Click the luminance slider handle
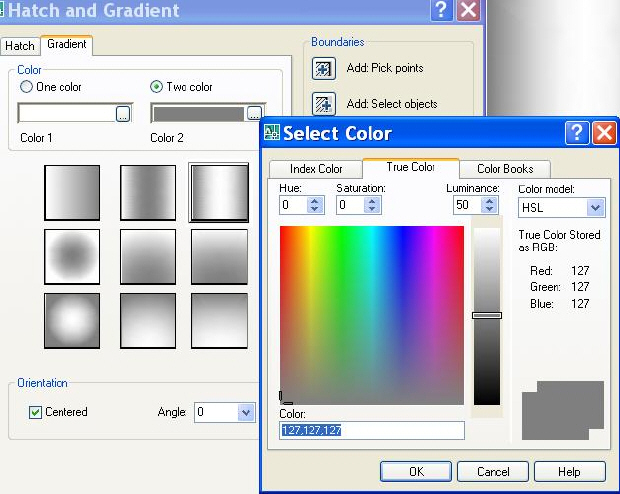Screen dimensions: 620x494 [x=487, y=315]
